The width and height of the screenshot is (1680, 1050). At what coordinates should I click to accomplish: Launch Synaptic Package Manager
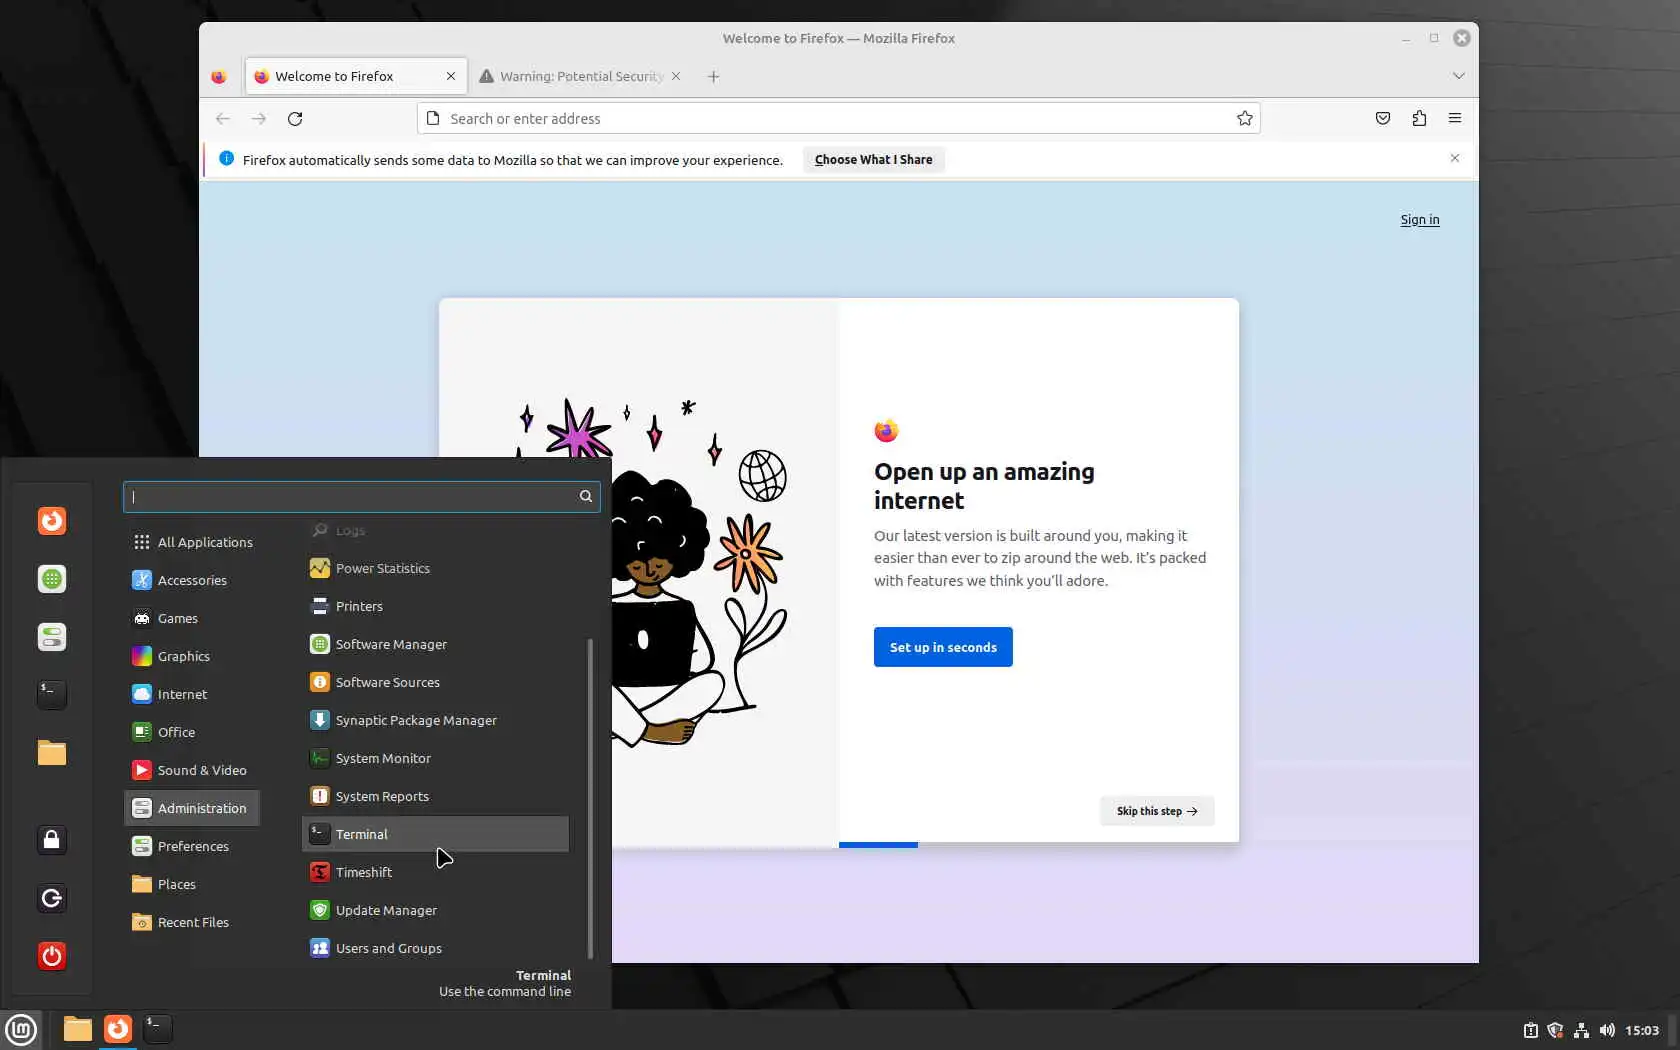click(x=436, y=720)
